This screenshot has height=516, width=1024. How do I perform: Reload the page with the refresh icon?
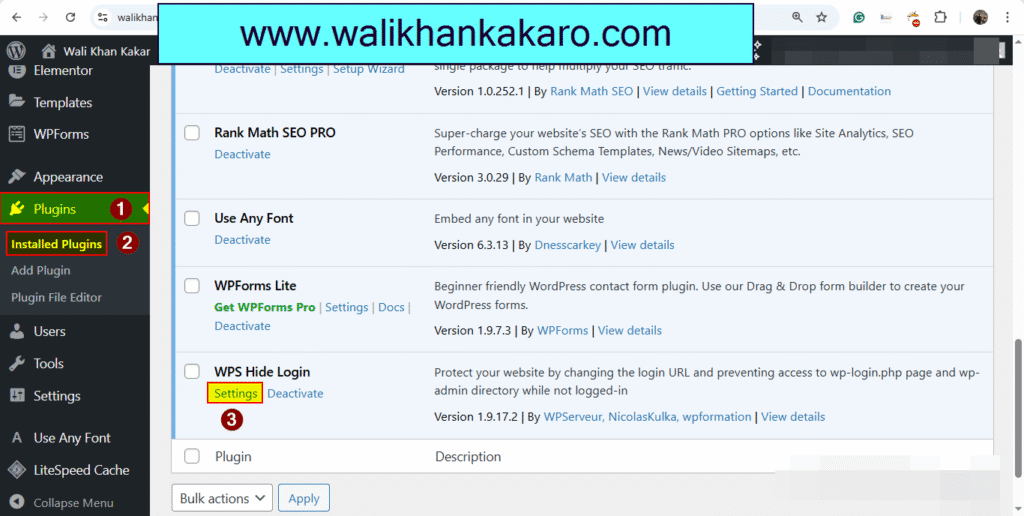tap(71, 18)
